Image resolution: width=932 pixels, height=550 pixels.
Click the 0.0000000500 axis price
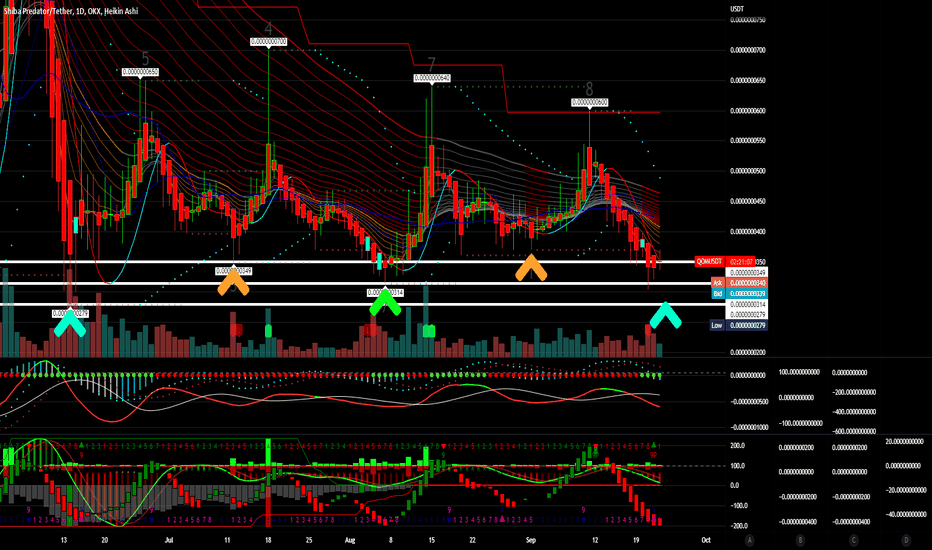pos(748,171)
